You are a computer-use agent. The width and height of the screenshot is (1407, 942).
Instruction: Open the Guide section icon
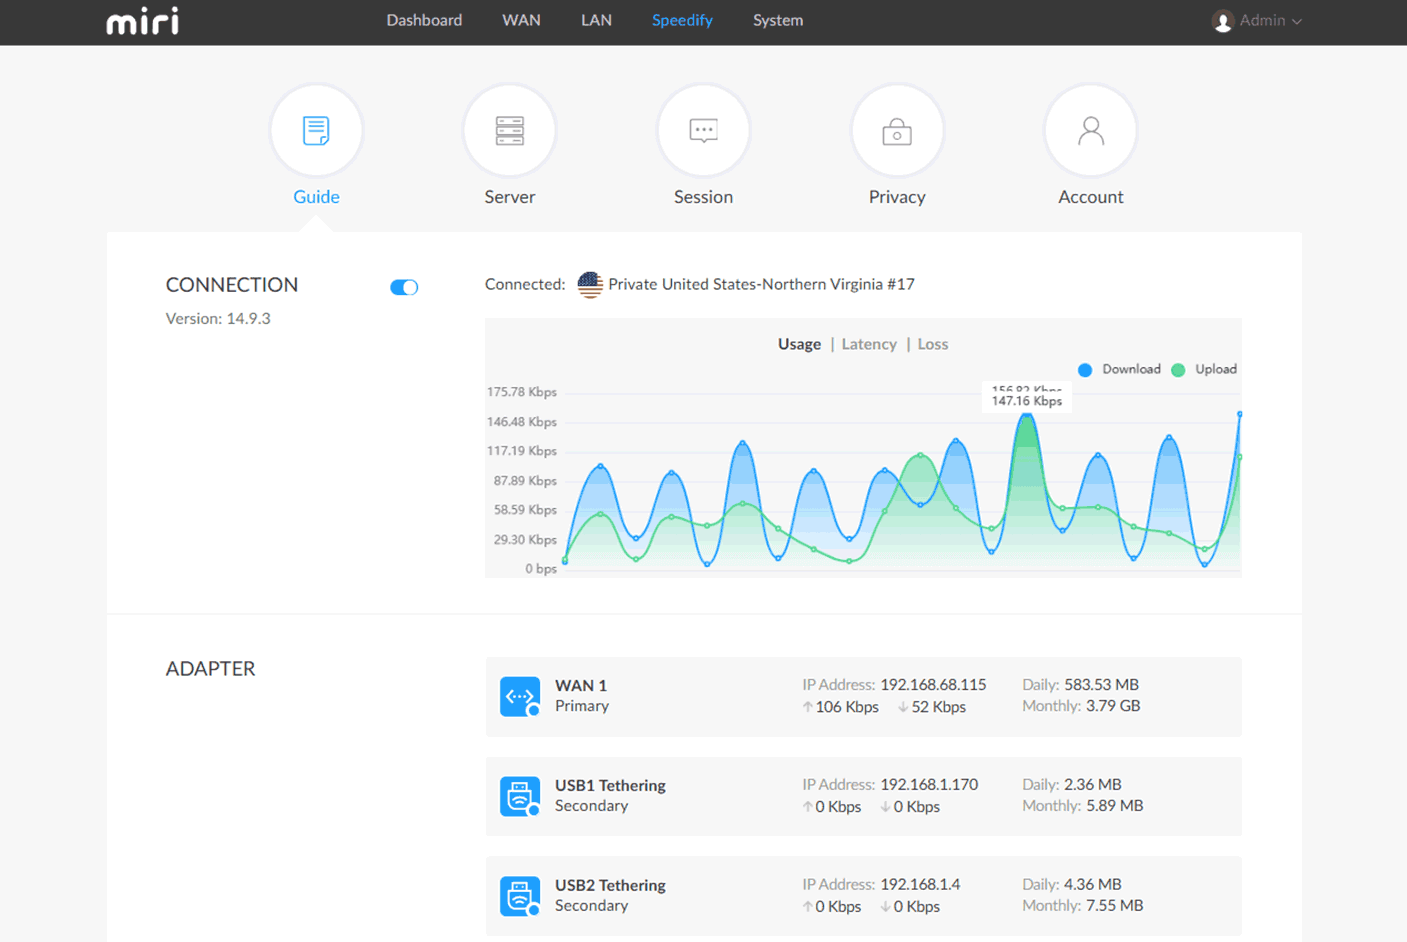(316, 130)
